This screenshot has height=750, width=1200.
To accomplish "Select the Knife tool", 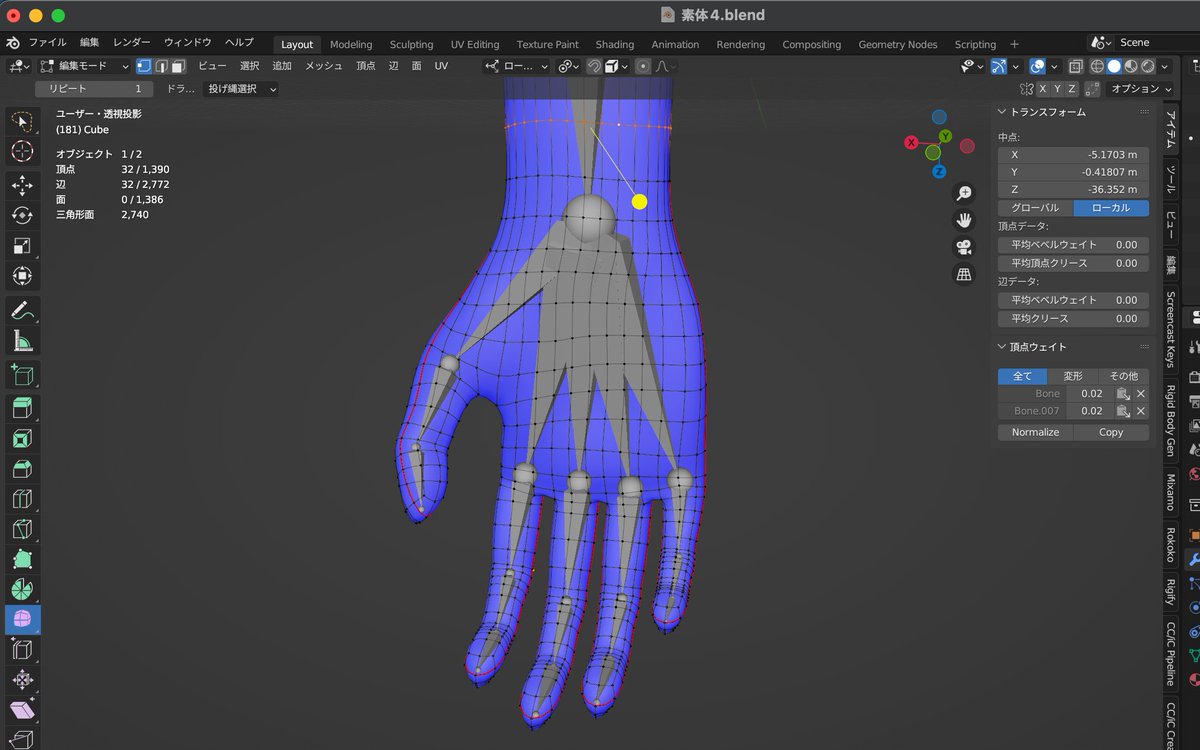I will click(22, 529).
